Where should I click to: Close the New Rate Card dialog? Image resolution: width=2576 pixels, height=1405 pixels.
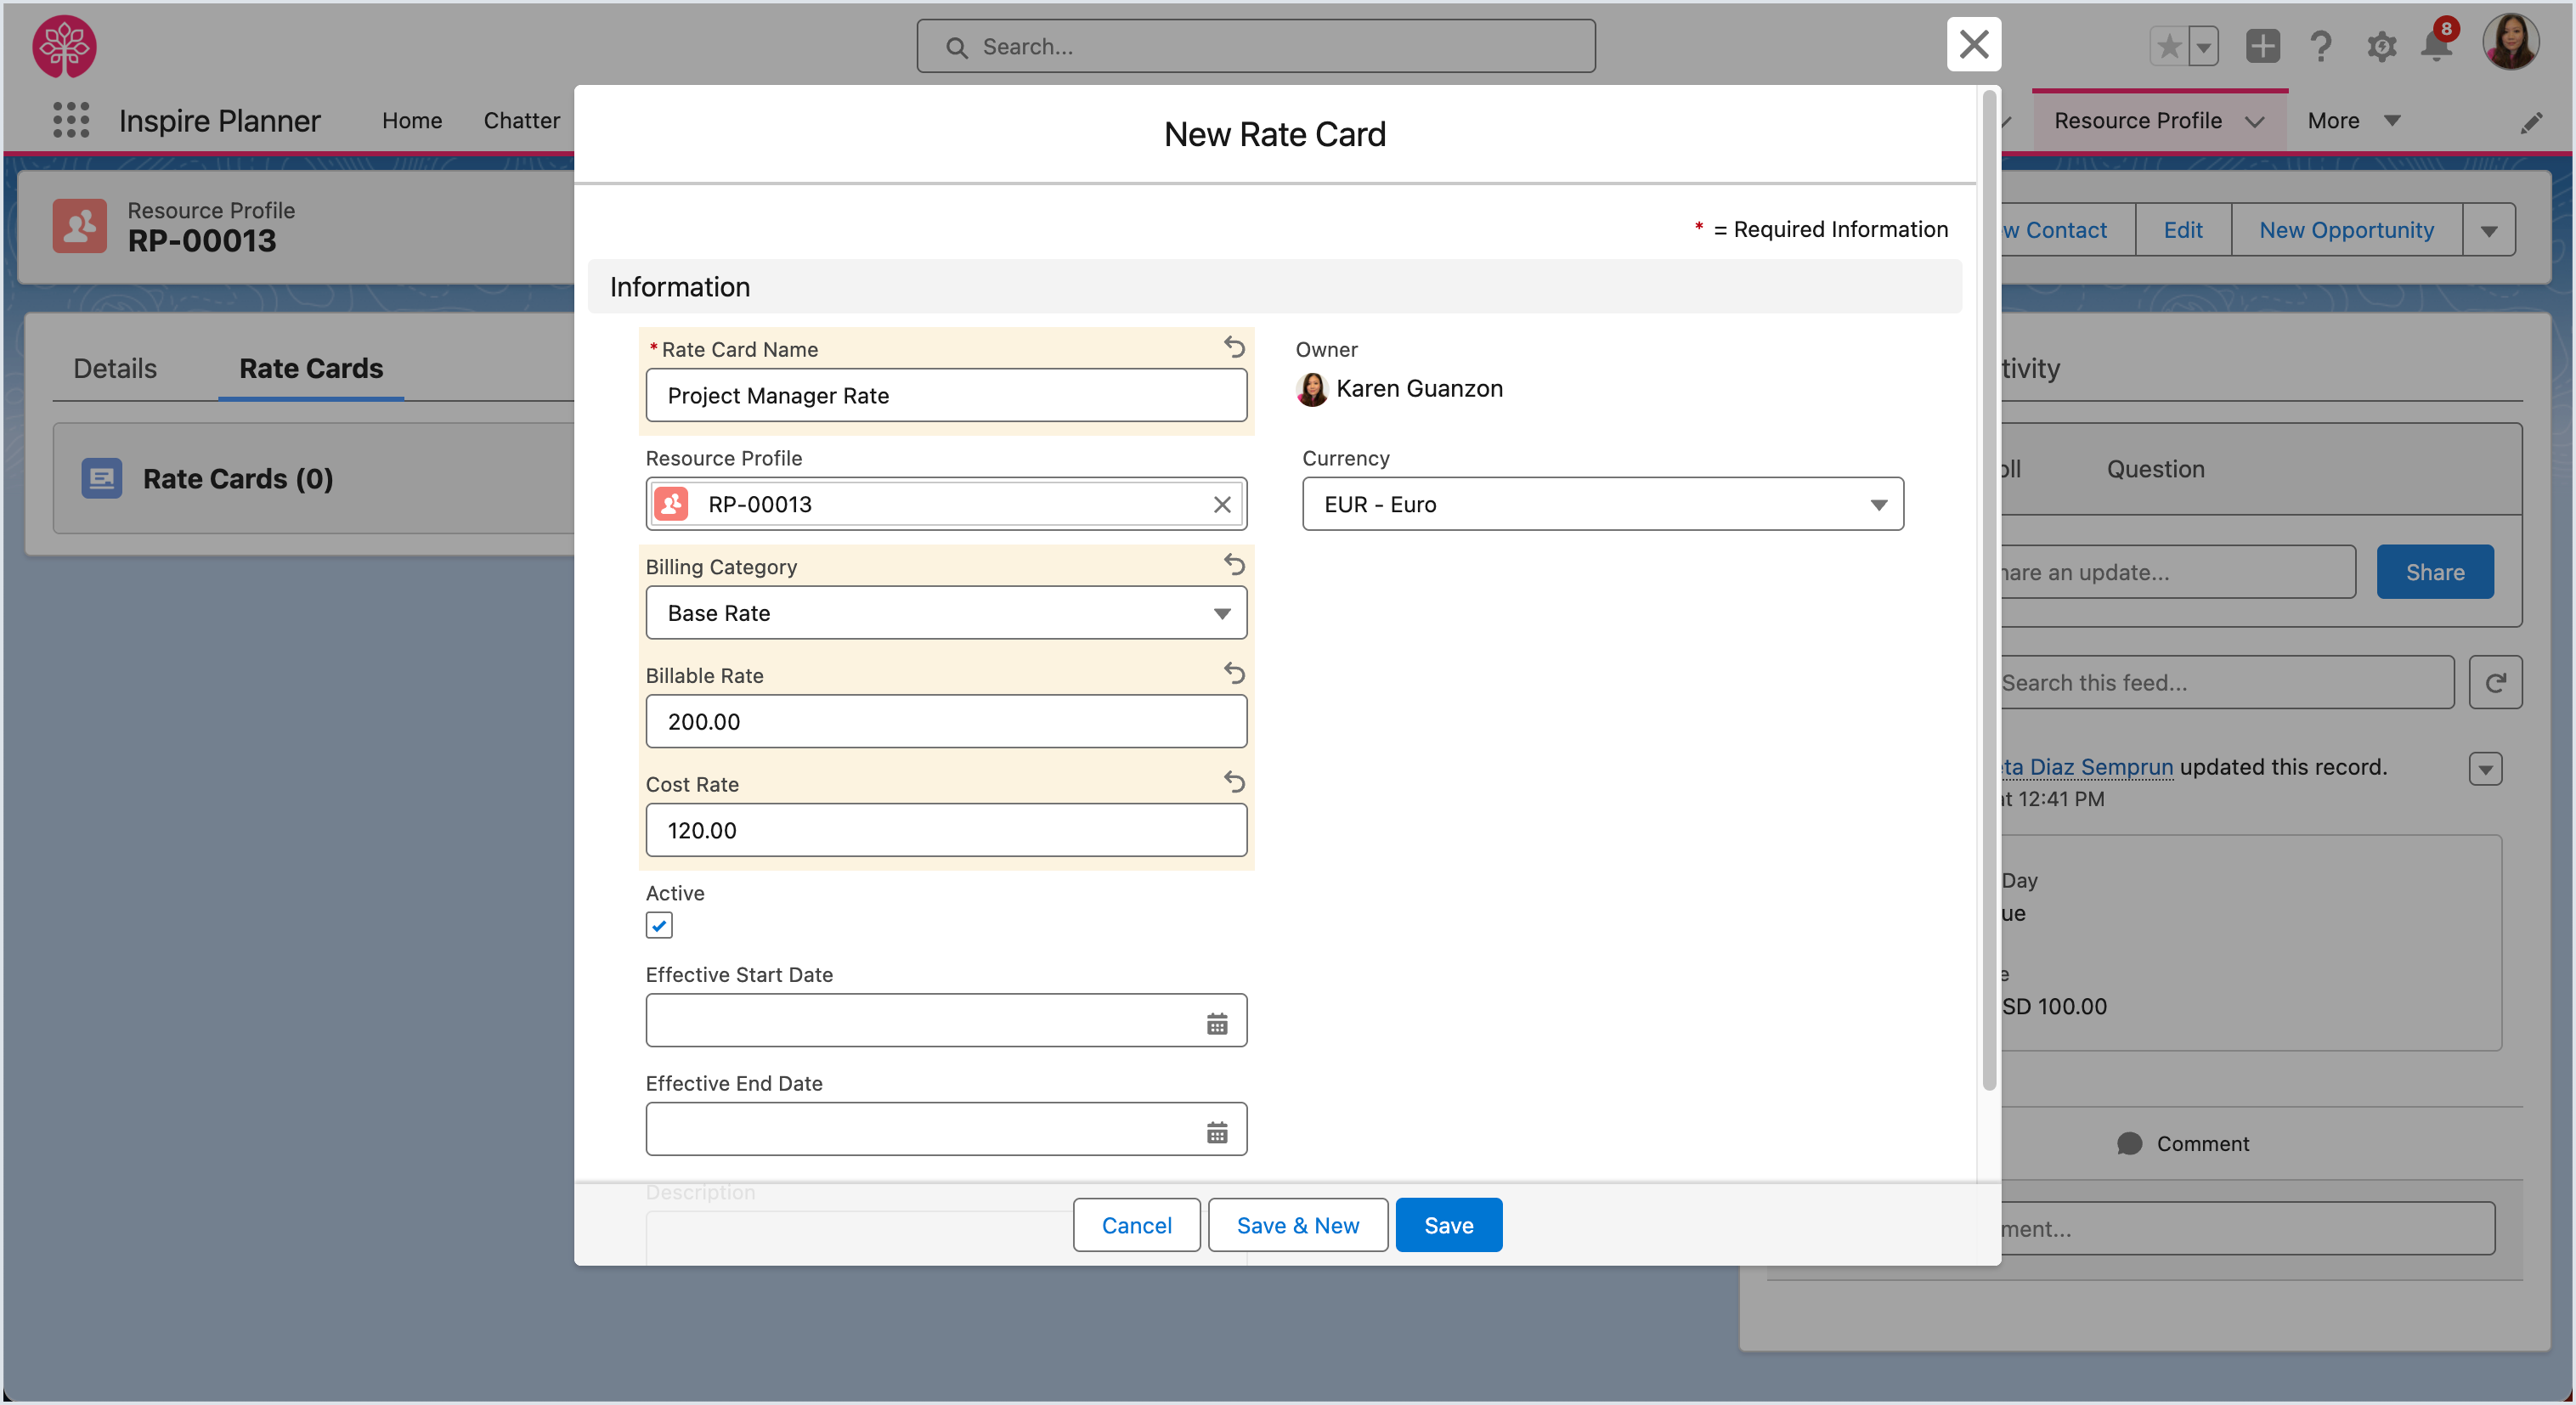(x=1973, y=45)
